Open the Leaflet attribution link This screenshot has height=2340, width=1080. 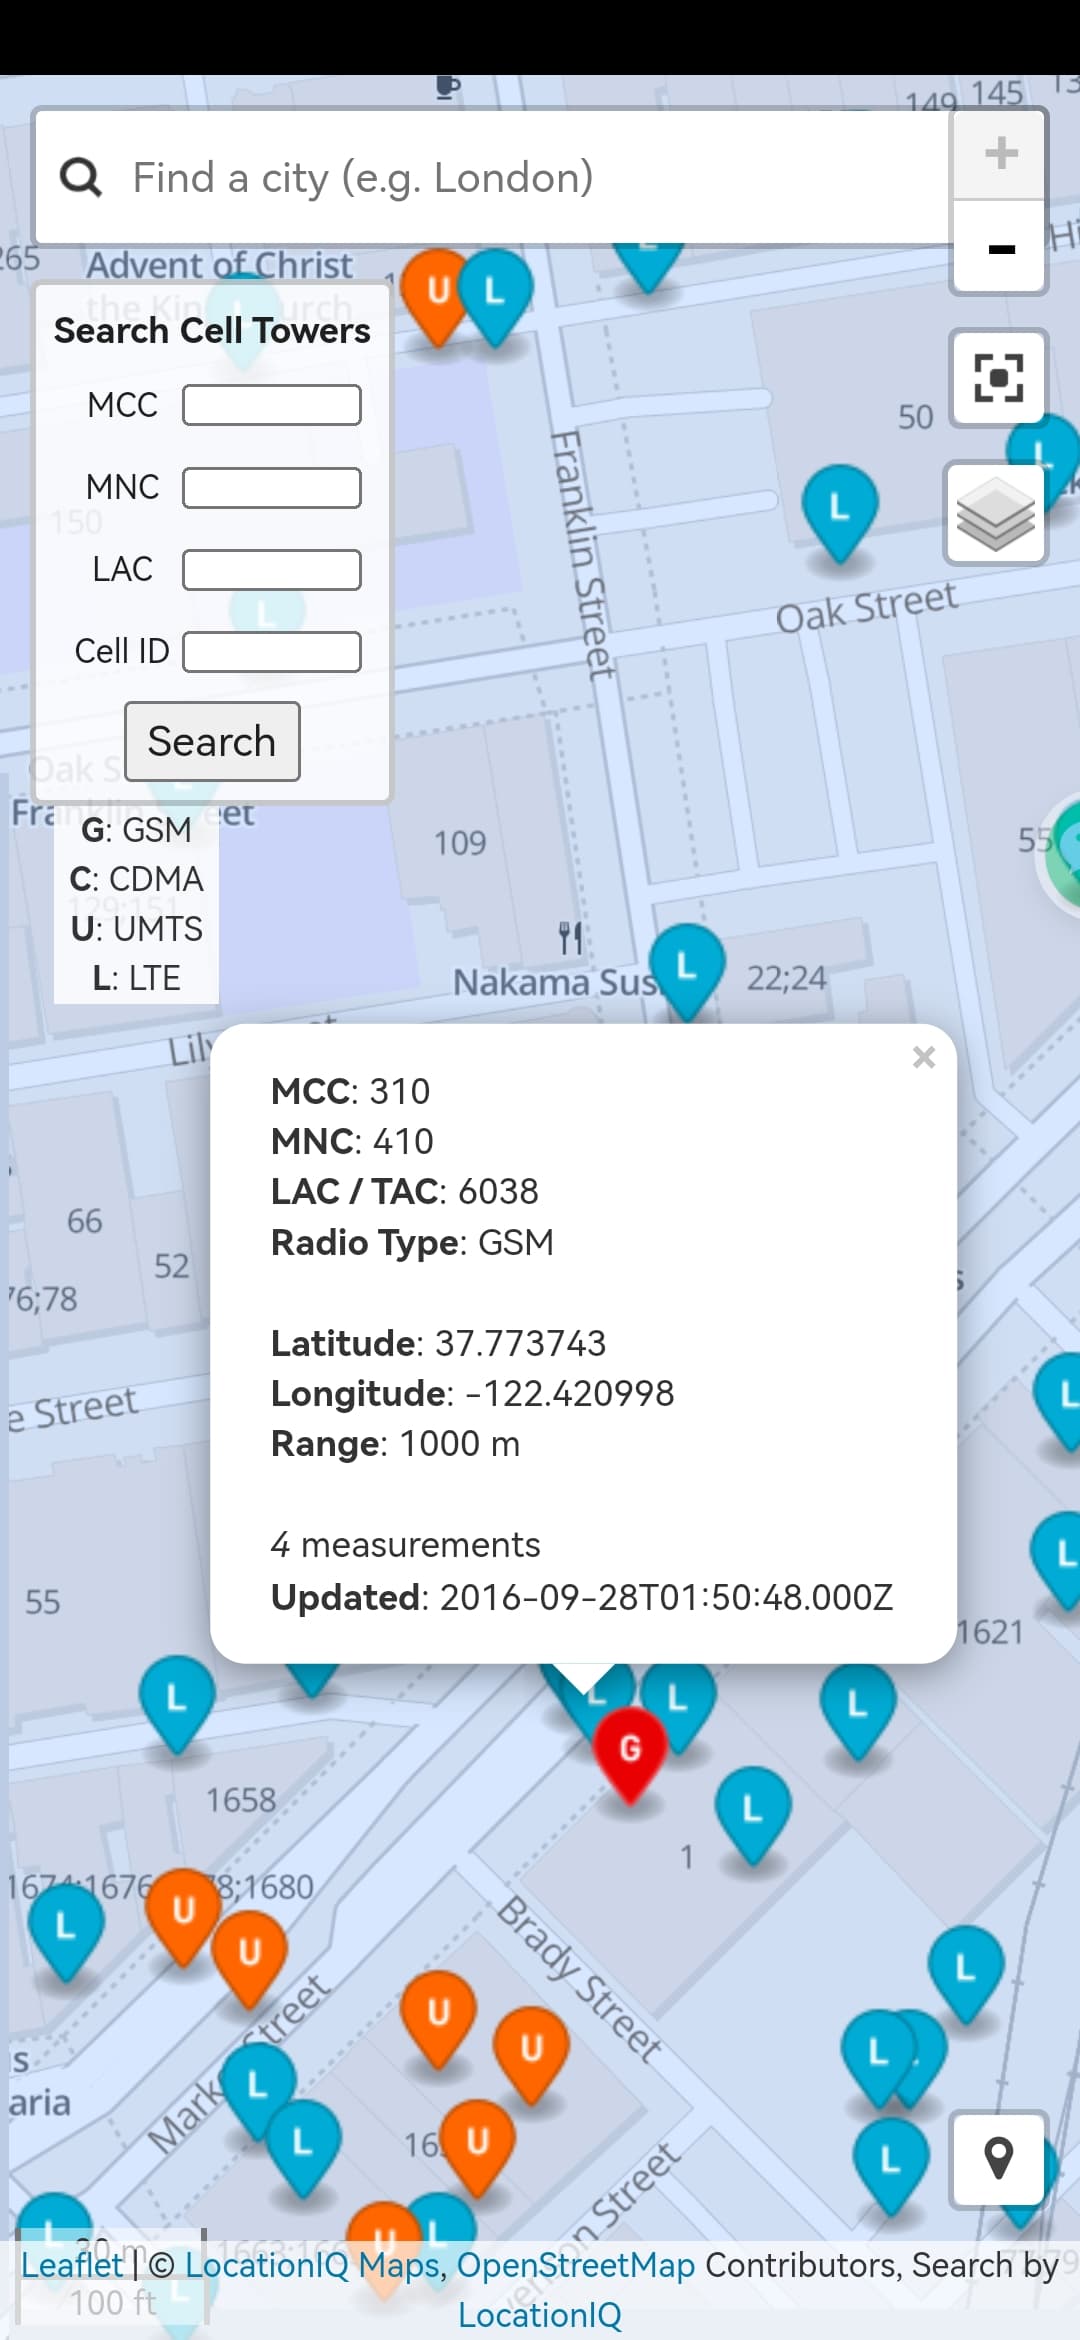[72, 2265]
